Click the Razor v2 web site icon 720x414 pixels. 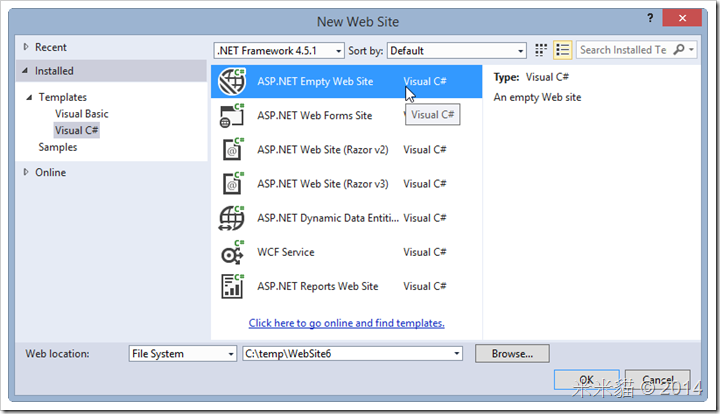(233, 150)
